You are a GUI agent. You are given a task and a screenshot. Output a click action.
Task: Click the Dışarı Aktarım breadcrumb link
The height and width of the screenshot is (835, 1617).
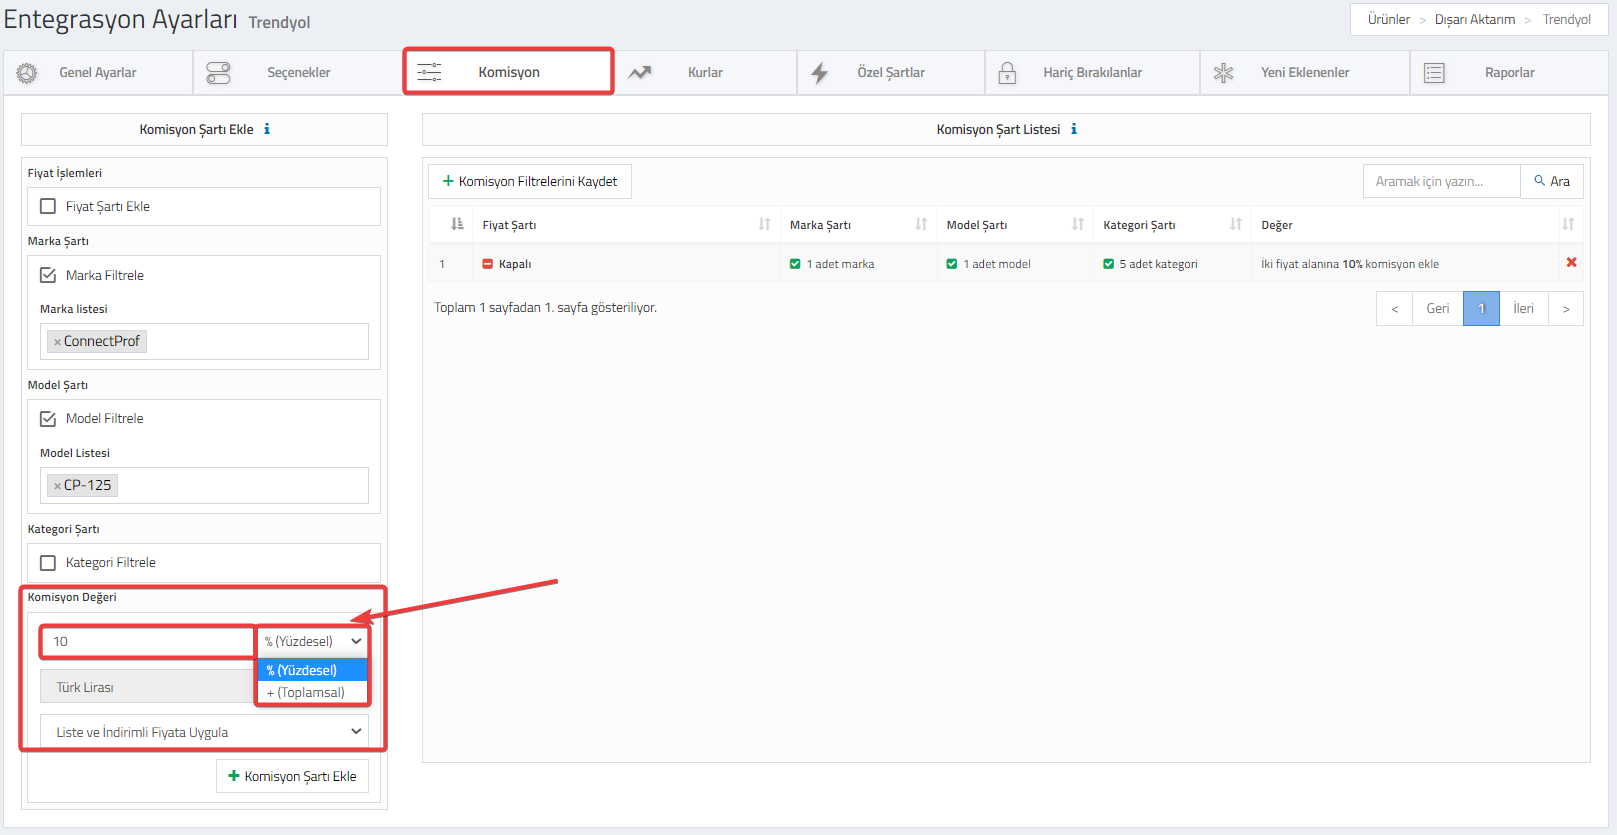pos(1474,19)
